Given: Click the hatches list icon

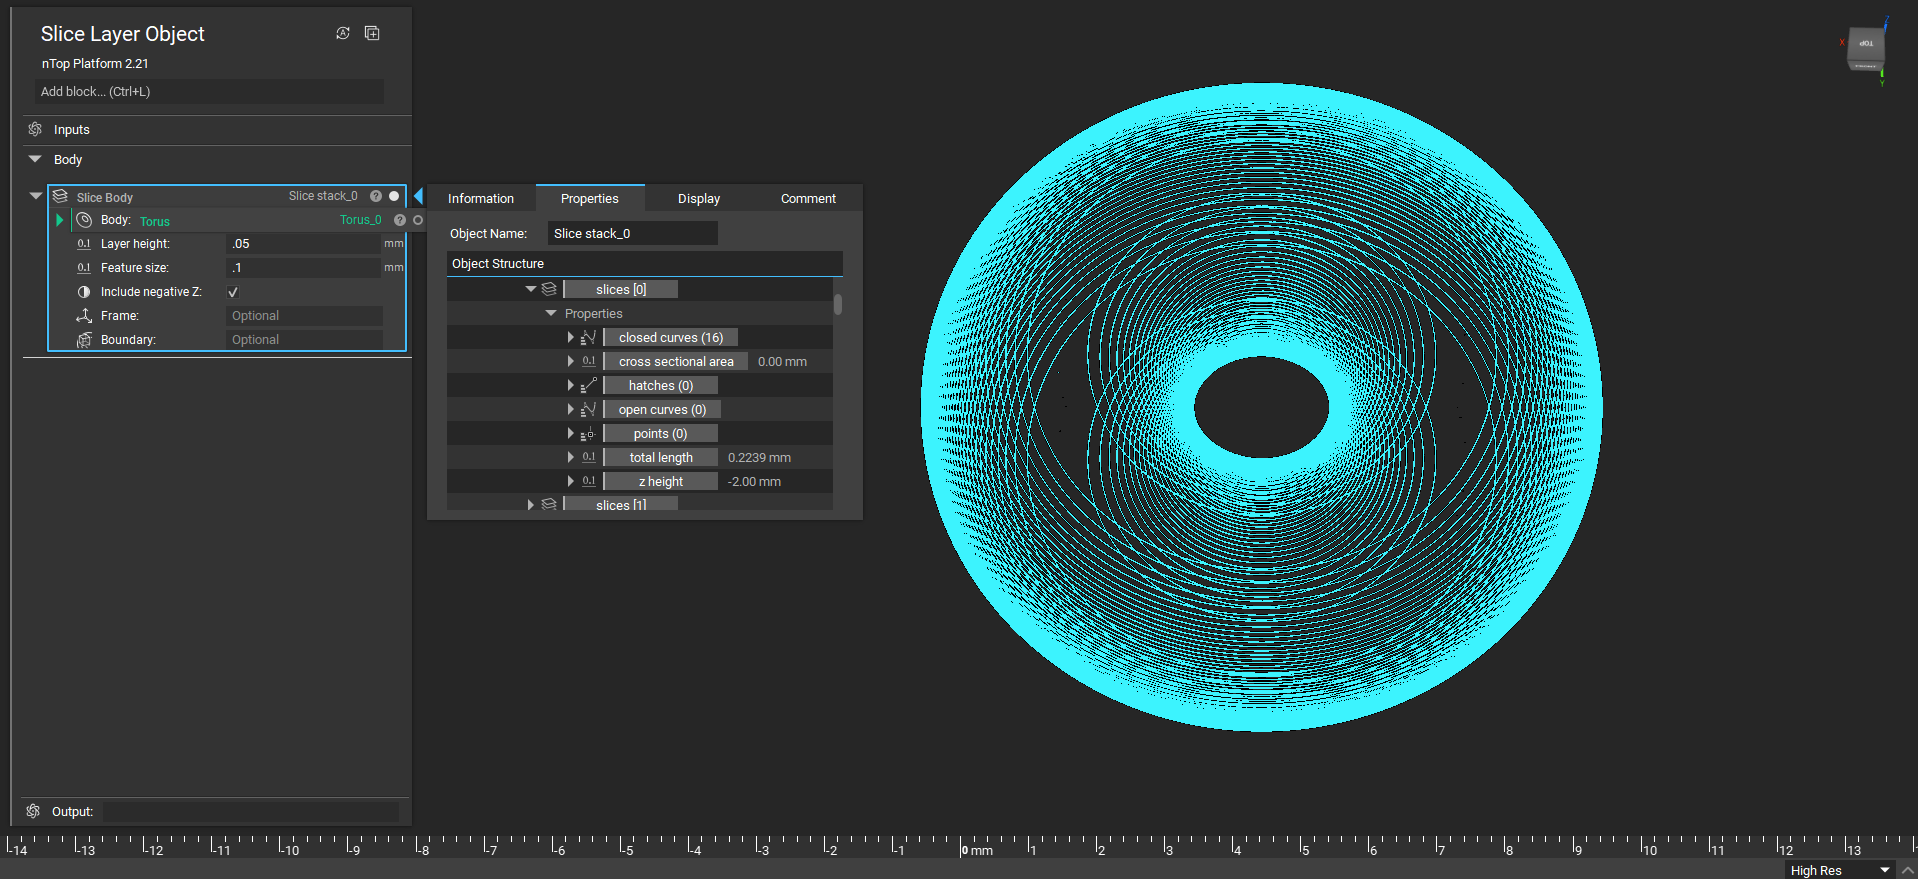Looking at the screenshot, I should (x=588, y=385).
